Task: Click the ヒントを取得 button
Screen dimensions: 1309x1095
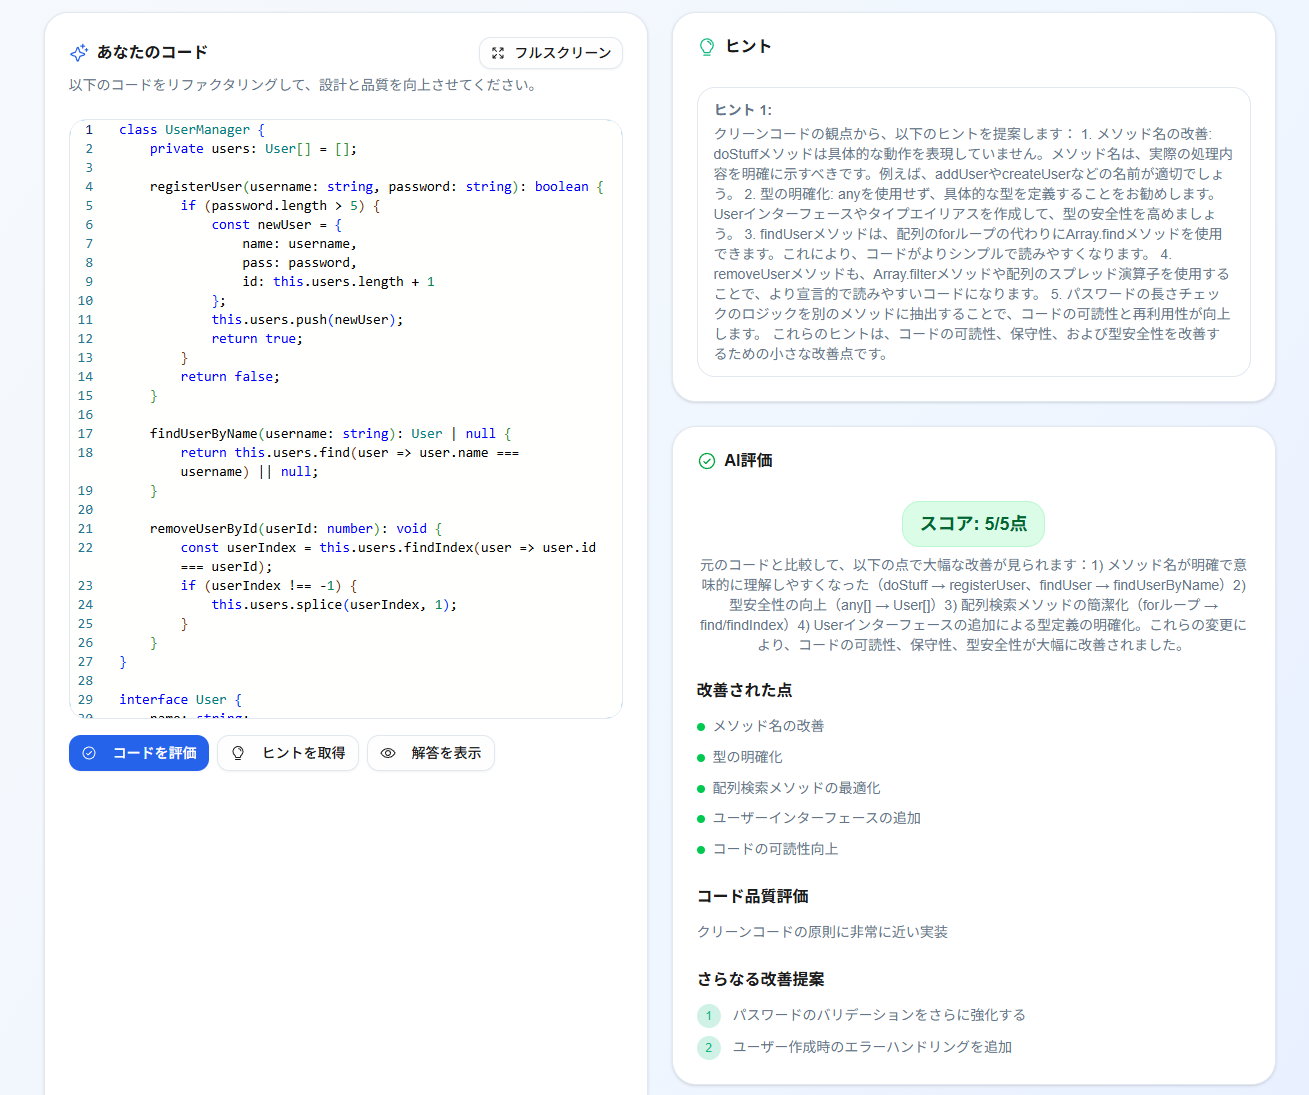Action: pyautogui.click(x=287, y=753)
